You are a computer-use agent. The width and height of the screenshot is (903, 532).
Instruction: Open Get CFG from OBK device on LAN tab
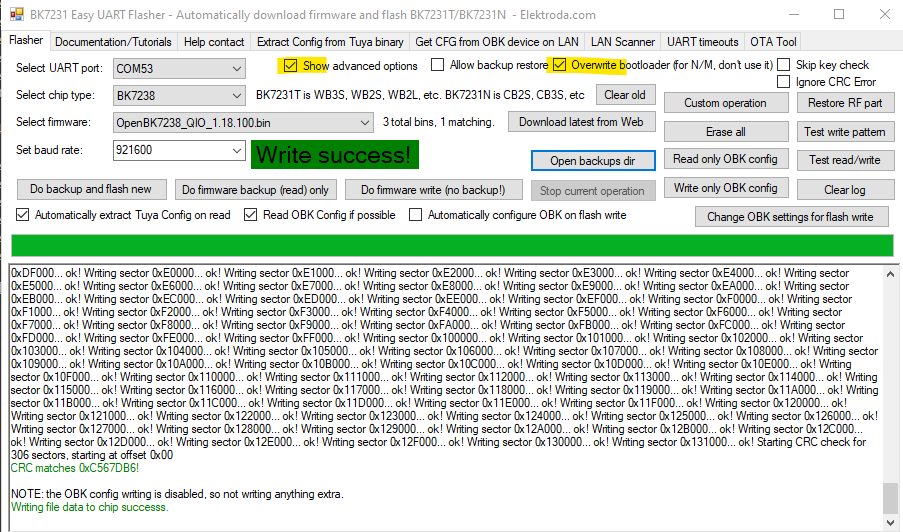[497, 42]
